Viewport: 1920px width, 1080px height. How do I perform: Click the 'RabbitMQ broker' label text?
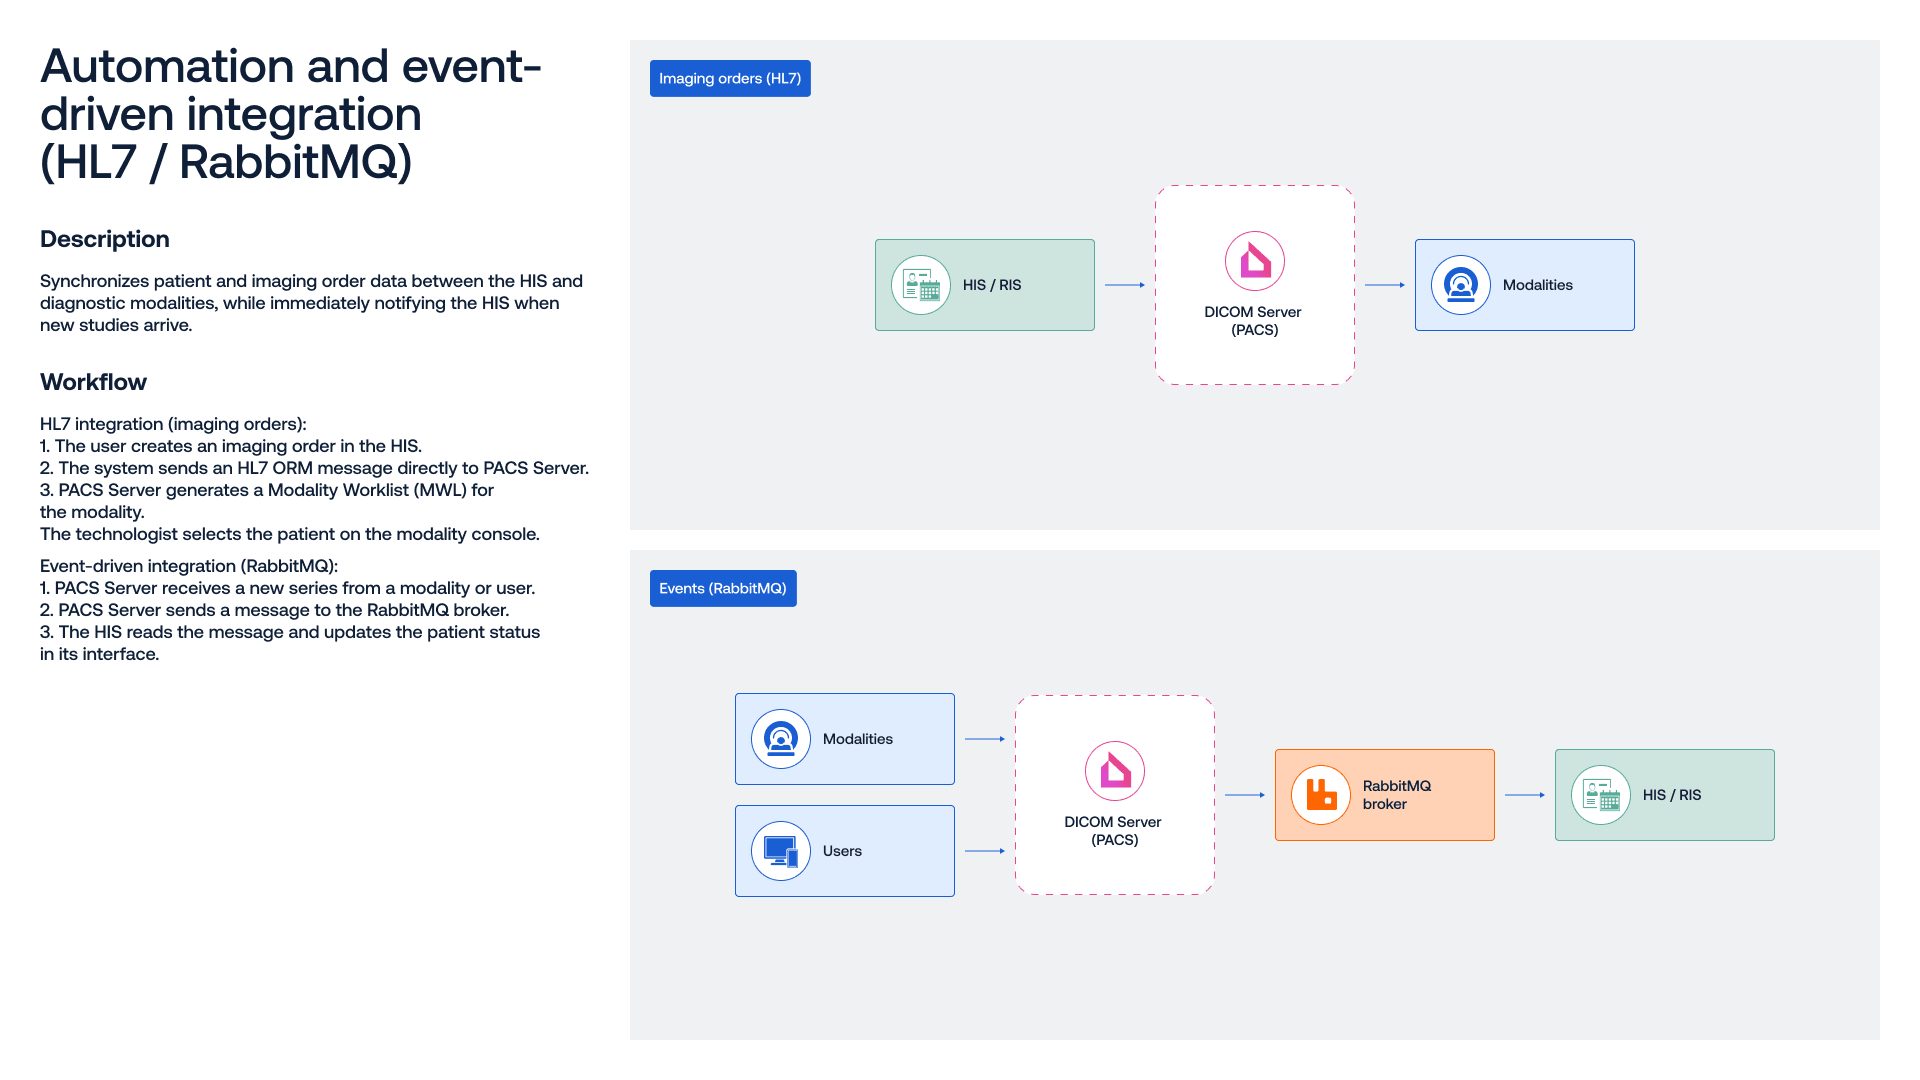[1397, 795]
